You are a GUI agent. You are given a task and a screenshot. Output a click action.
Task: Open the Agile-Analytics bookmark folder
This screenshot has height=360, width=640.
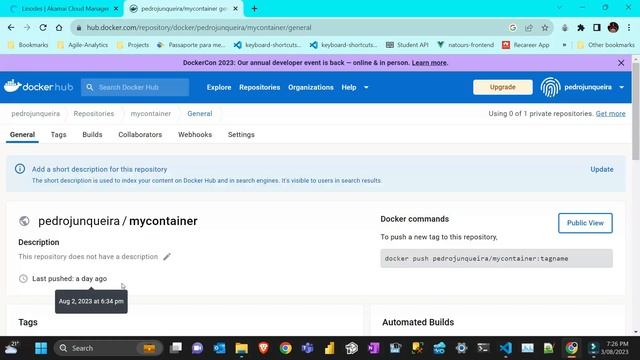coord(82,45)
